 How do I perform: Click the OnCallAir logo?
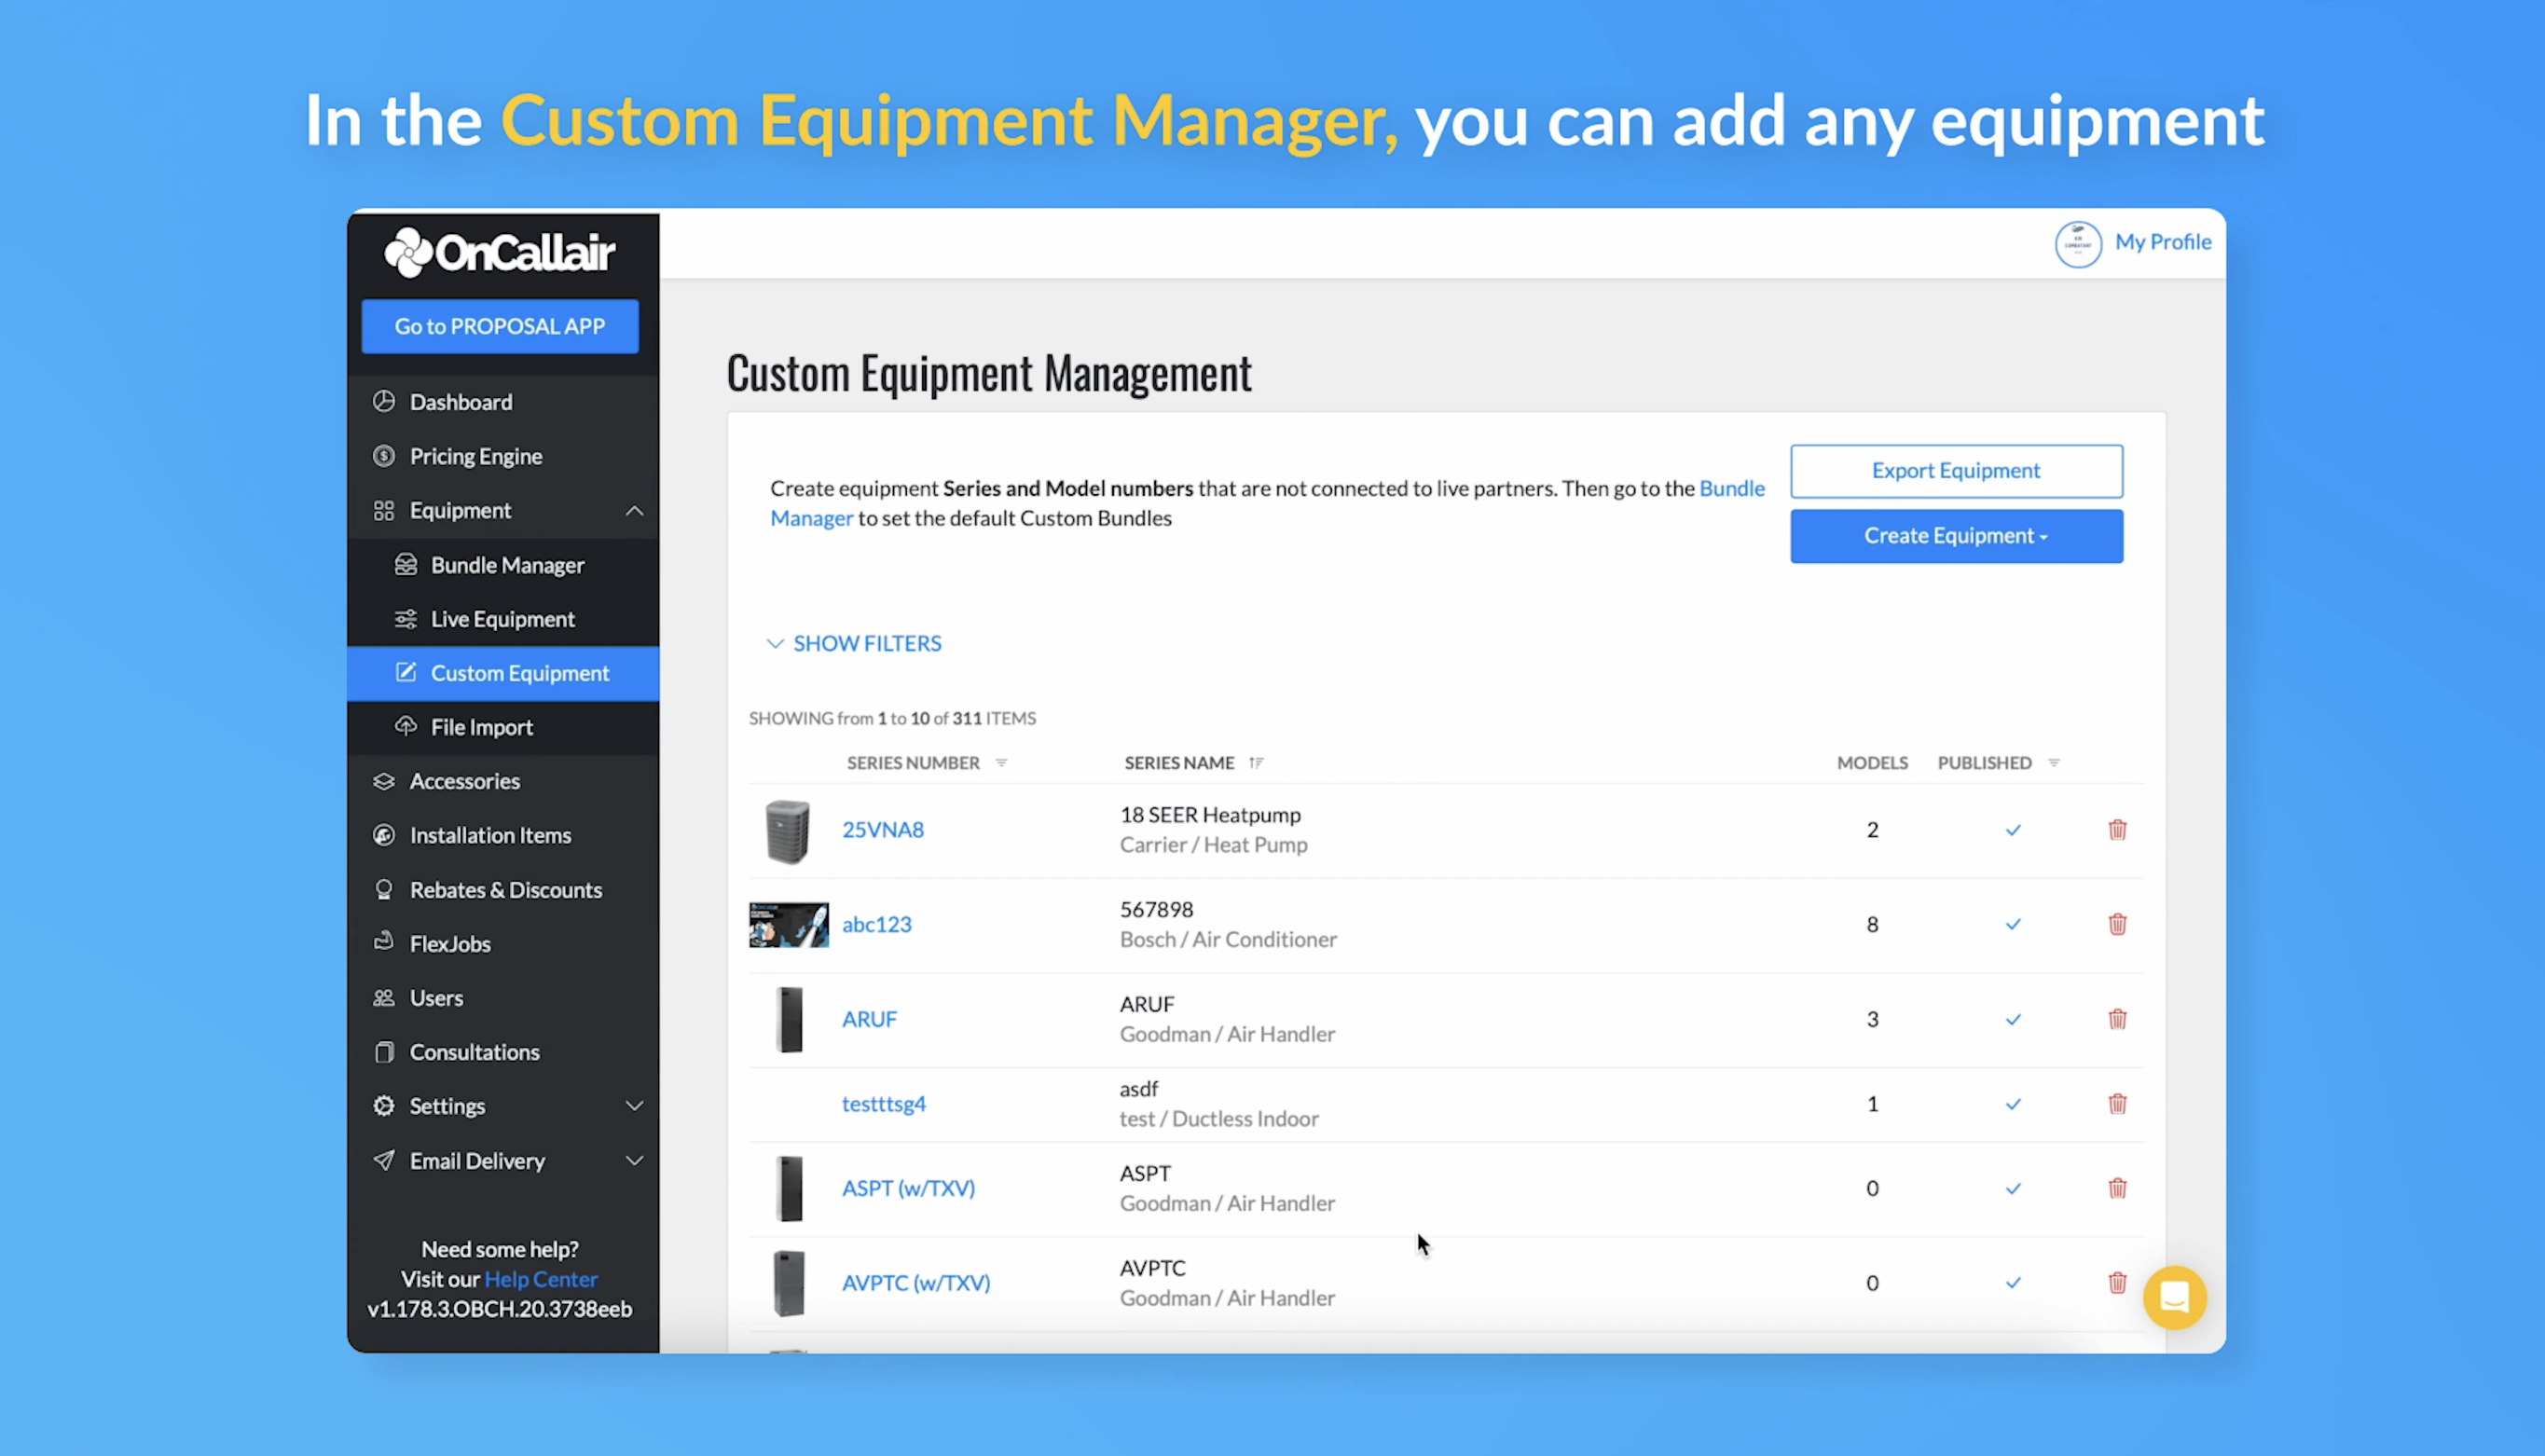499,252
